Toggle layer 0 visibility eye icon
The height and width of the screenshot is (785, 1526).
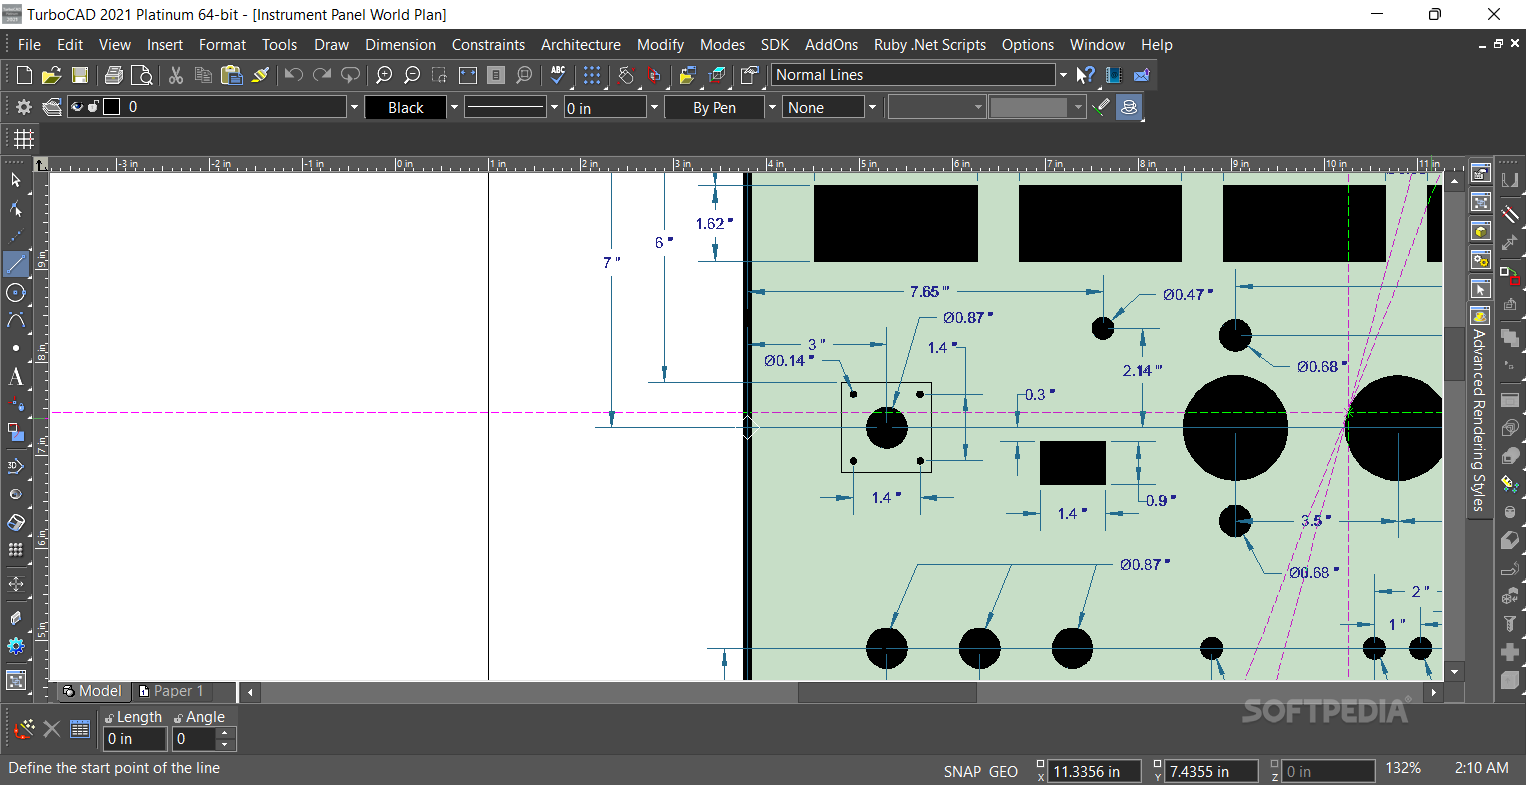point(77,107)
